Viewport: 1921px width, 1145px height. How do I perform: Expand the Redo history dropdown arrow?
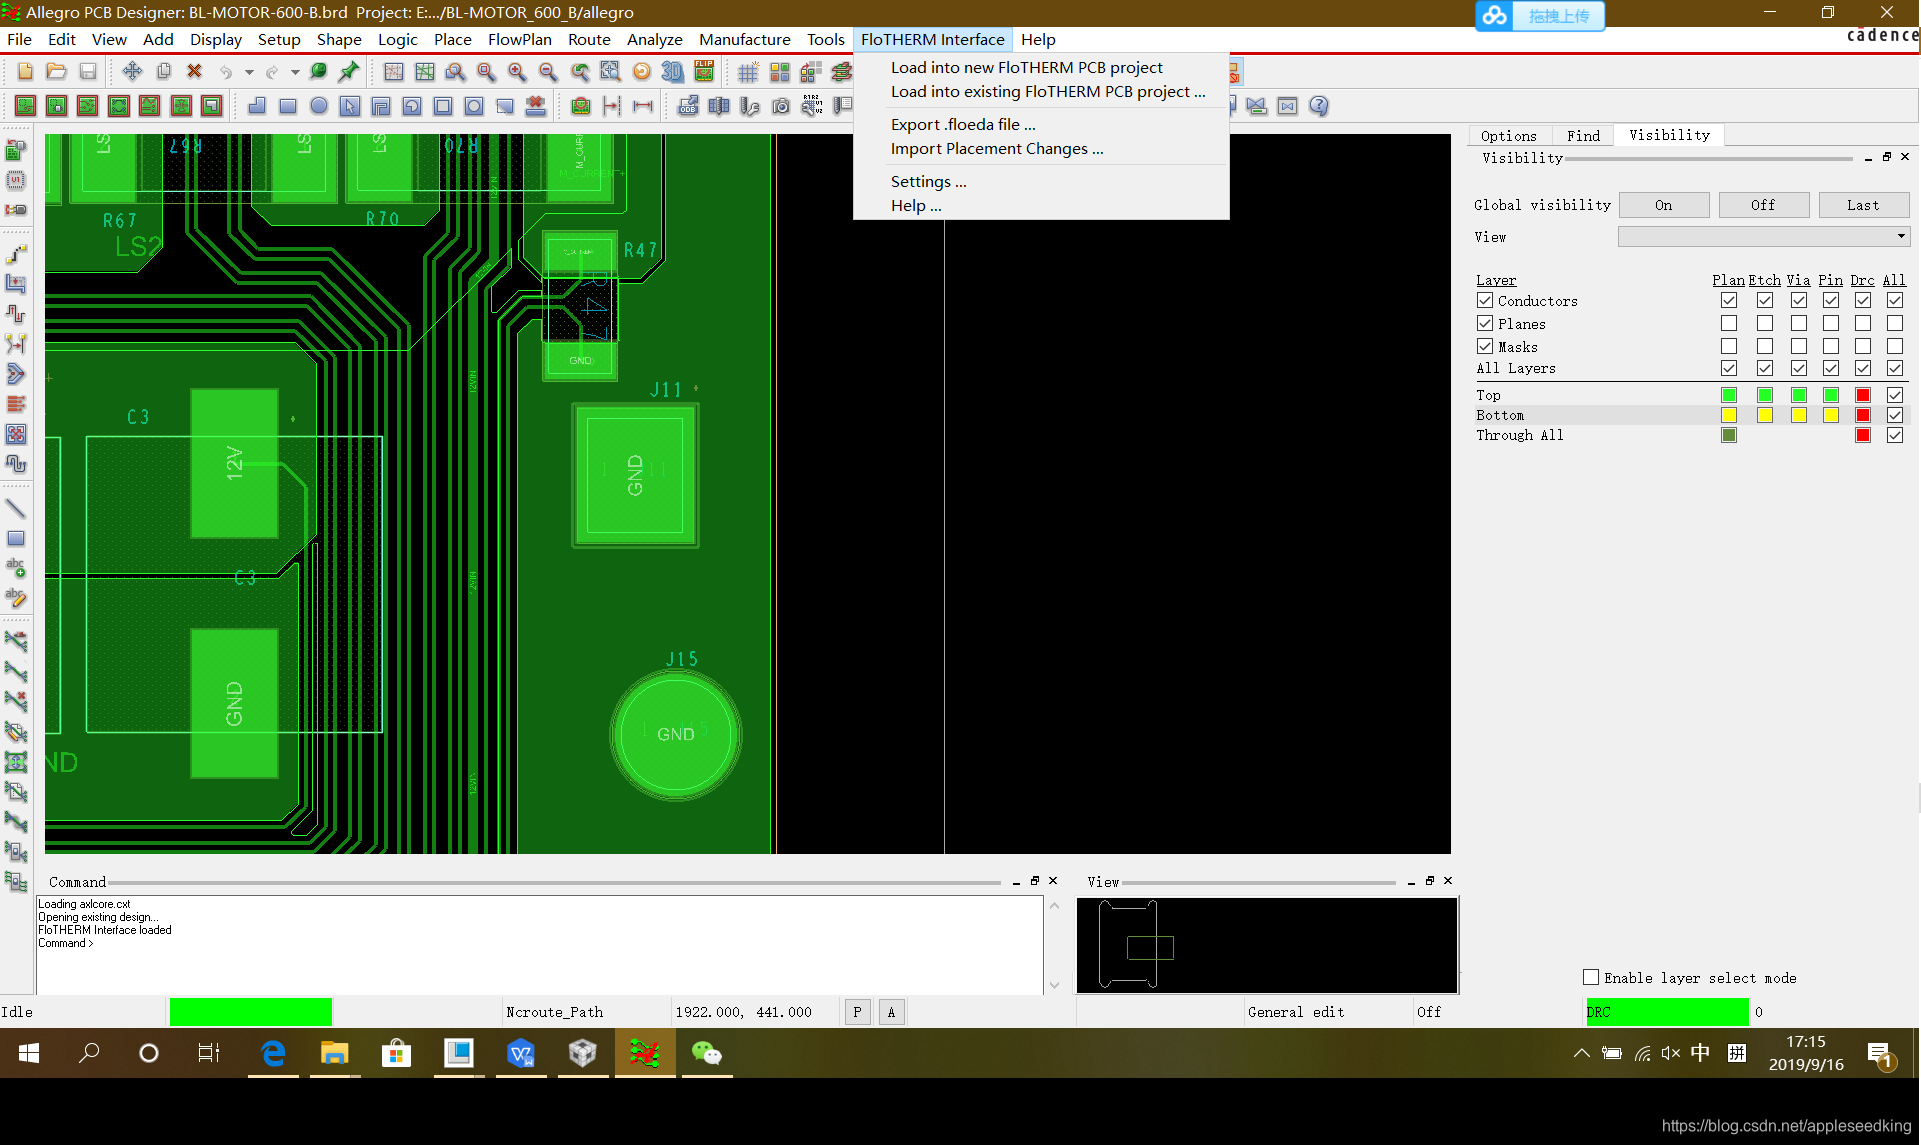pos(295,72)
